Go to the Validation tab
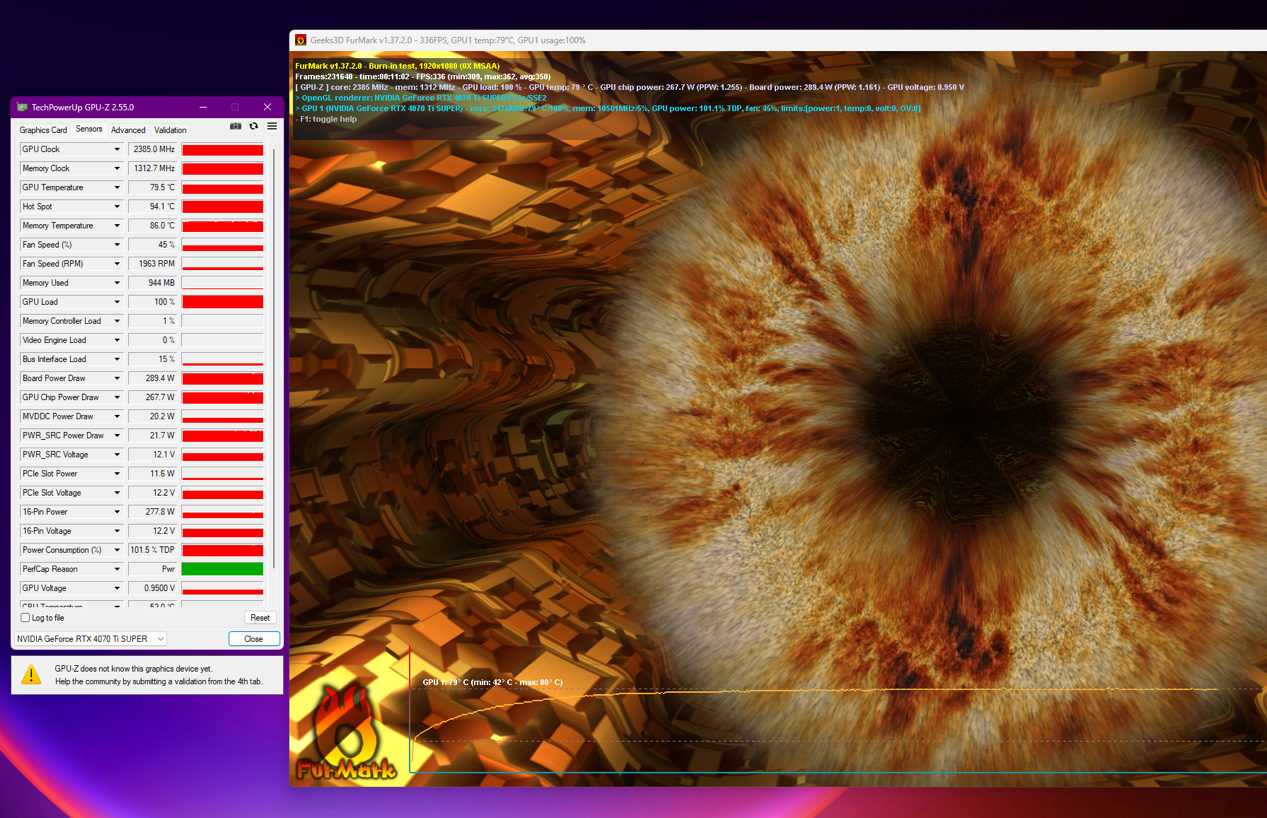Image resolution: width=1267 pixels, height=818 pixels. point(170,130)
